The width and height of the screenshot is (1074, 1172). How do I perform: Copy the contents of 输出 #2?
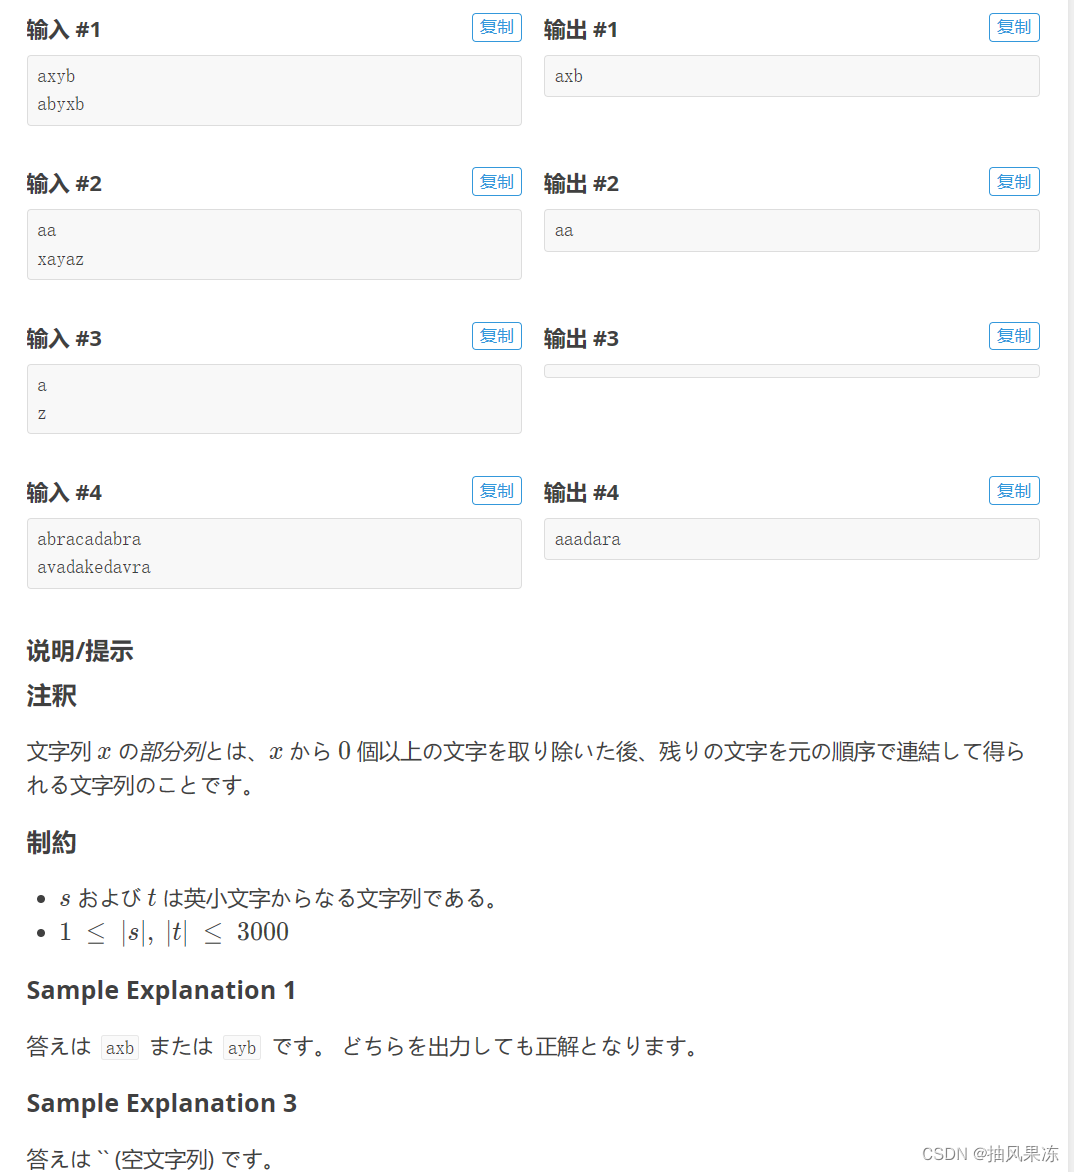1014,181
